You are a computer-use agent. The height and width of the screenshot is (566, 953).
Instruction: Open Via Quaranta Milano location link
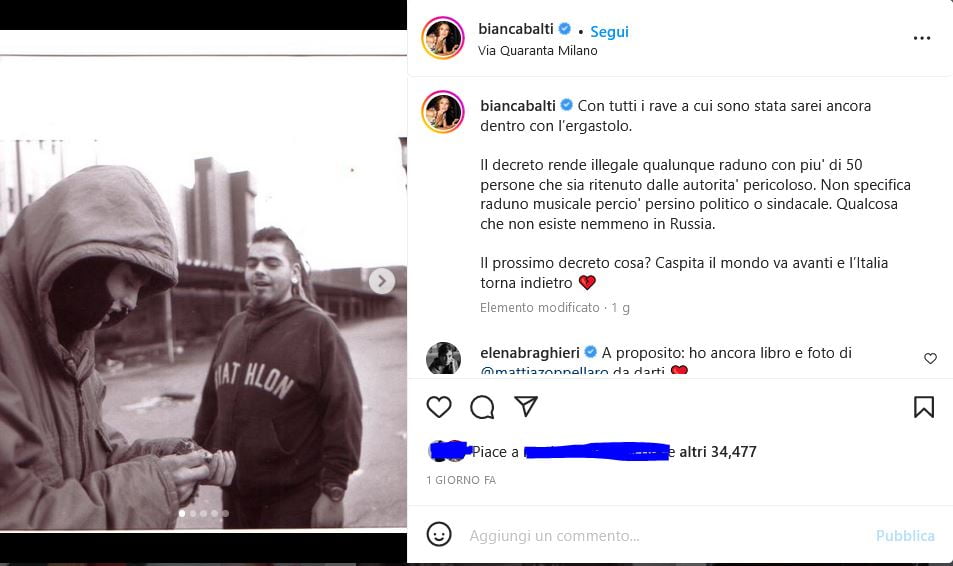[x=537, y=50]
